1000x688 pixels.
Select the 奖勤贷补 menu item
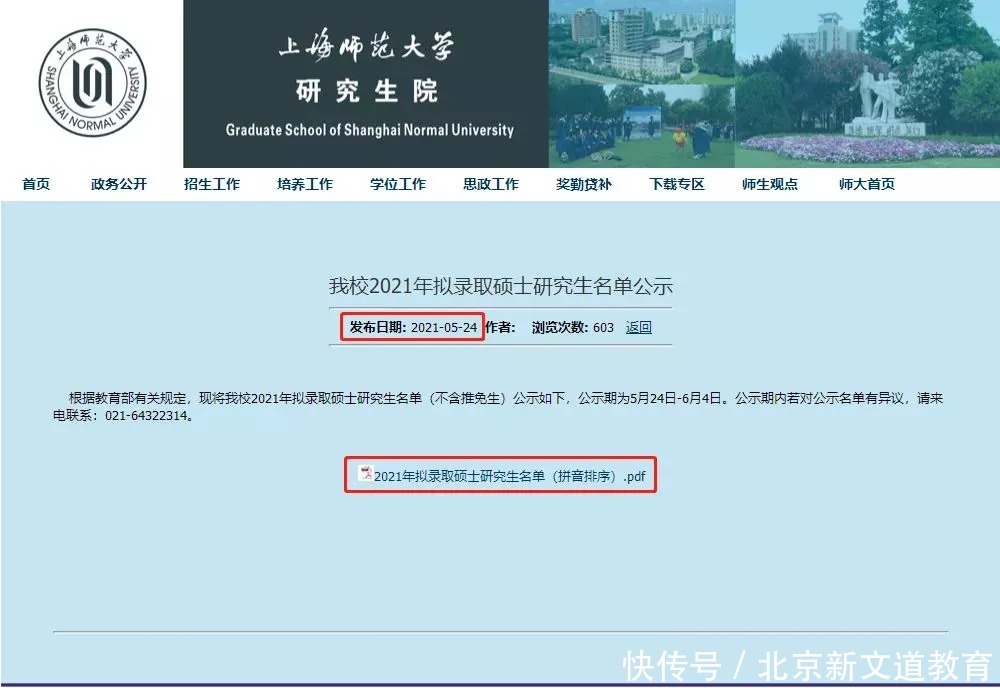[x=584, y=183]
